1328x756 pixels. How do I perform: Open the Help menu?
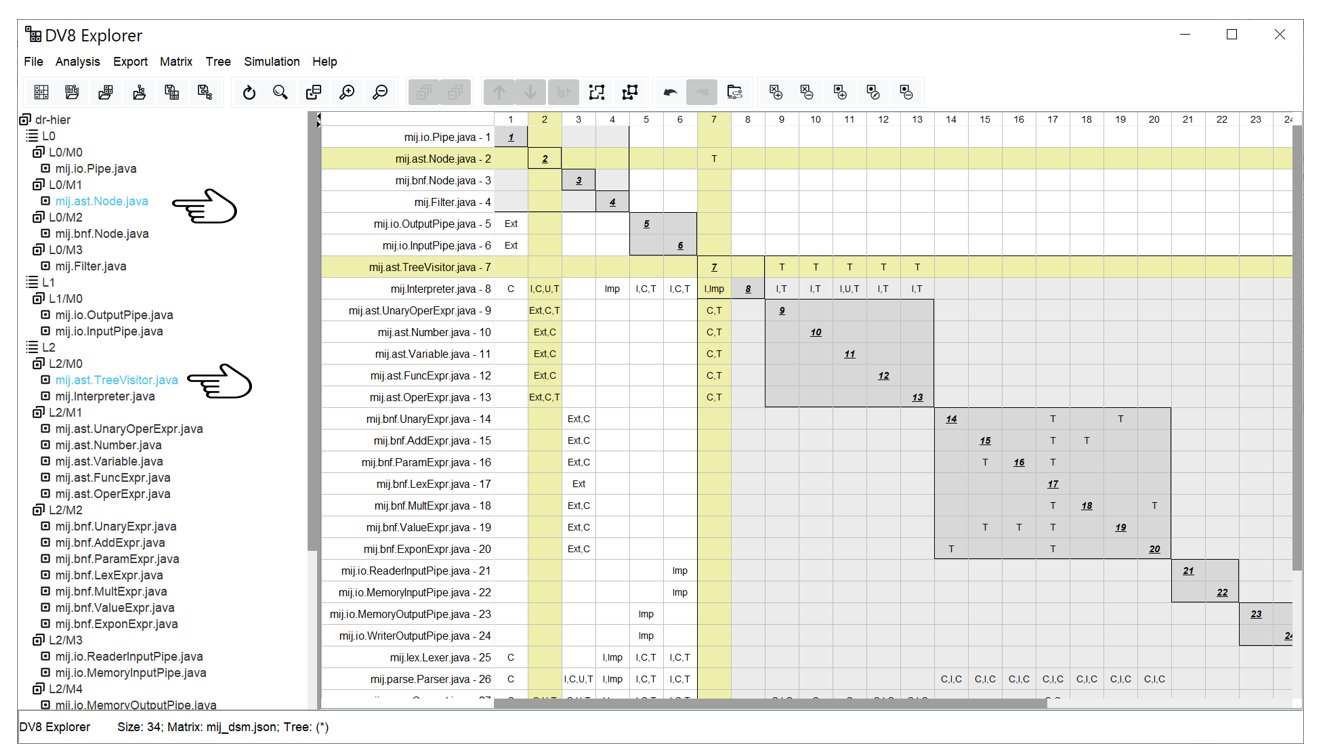pos(324,61)
